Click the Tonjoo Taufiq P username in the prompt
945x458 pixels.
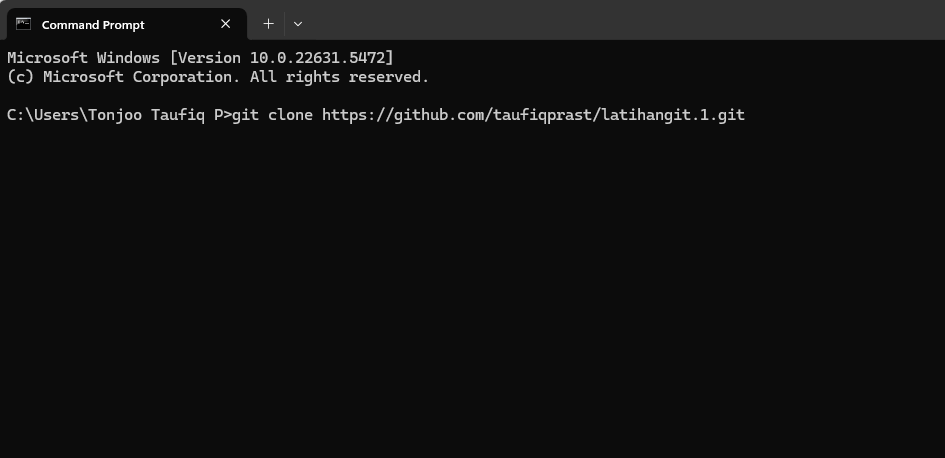point(155,114)
